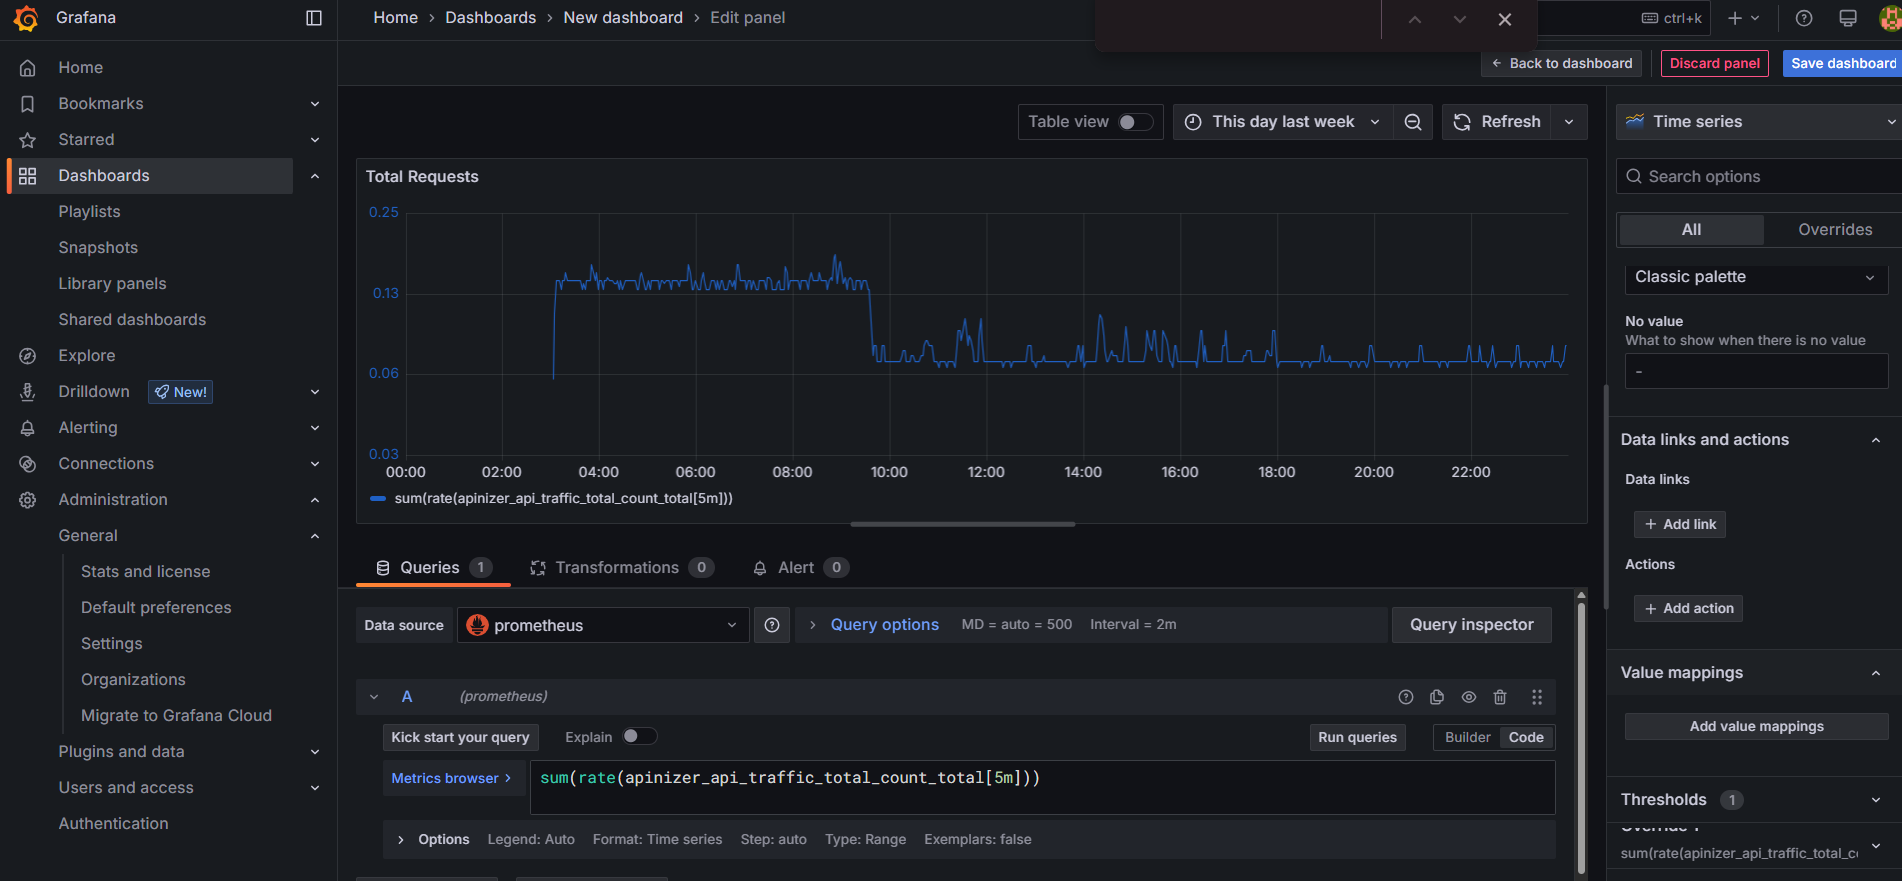Open refresh interval dropdown arrow
1902x881 pixels.
click(1569, 122)
